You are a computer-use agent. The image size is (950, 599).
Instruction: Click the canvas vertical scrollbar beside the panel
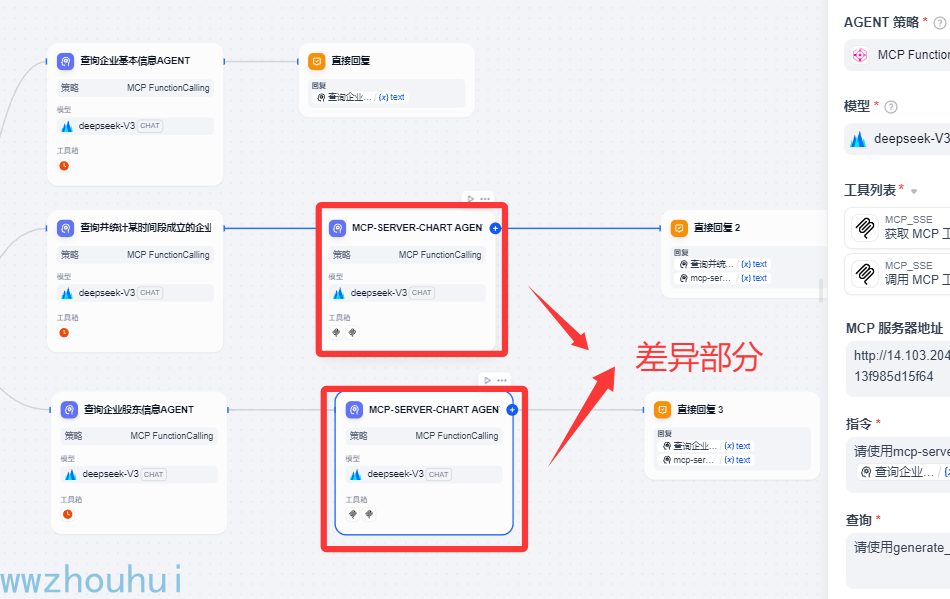(821, 291)
